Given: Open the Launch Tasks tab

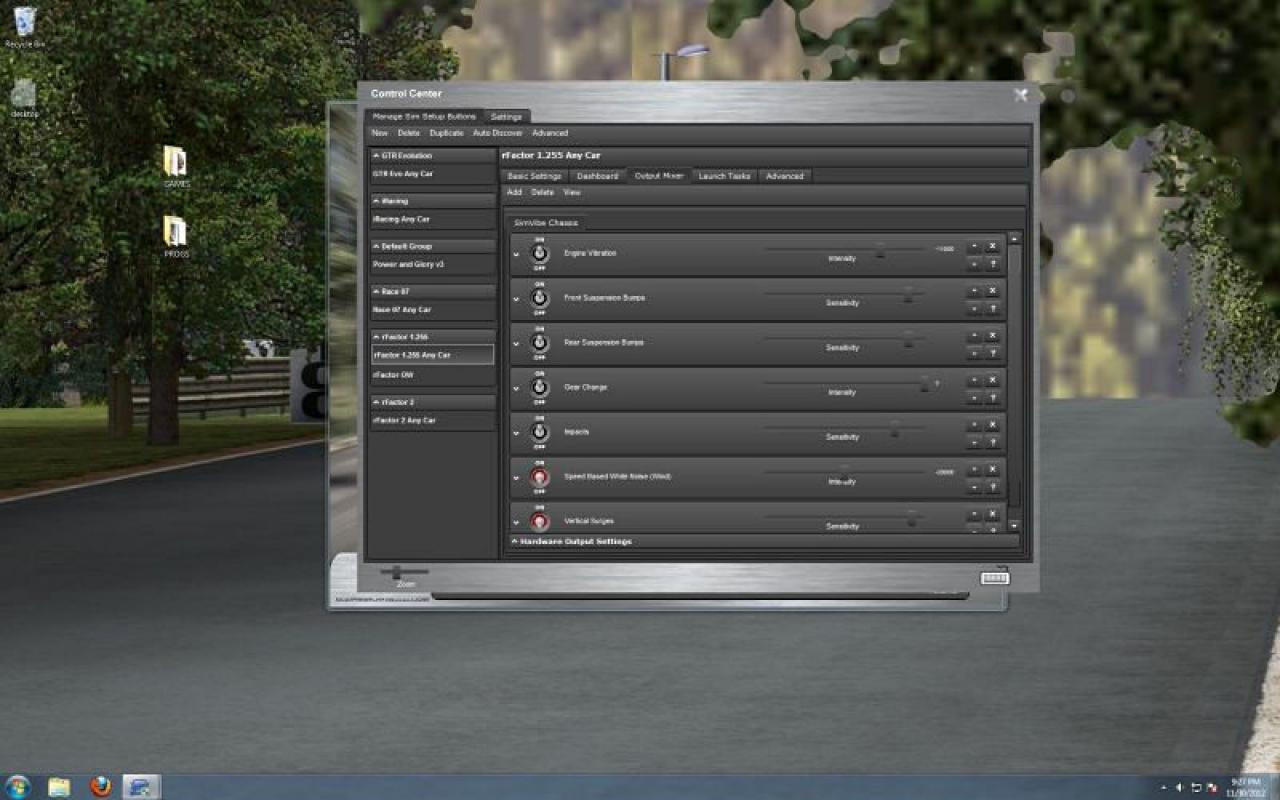Looking at the screenshot, I should click(x=724, y=176).
